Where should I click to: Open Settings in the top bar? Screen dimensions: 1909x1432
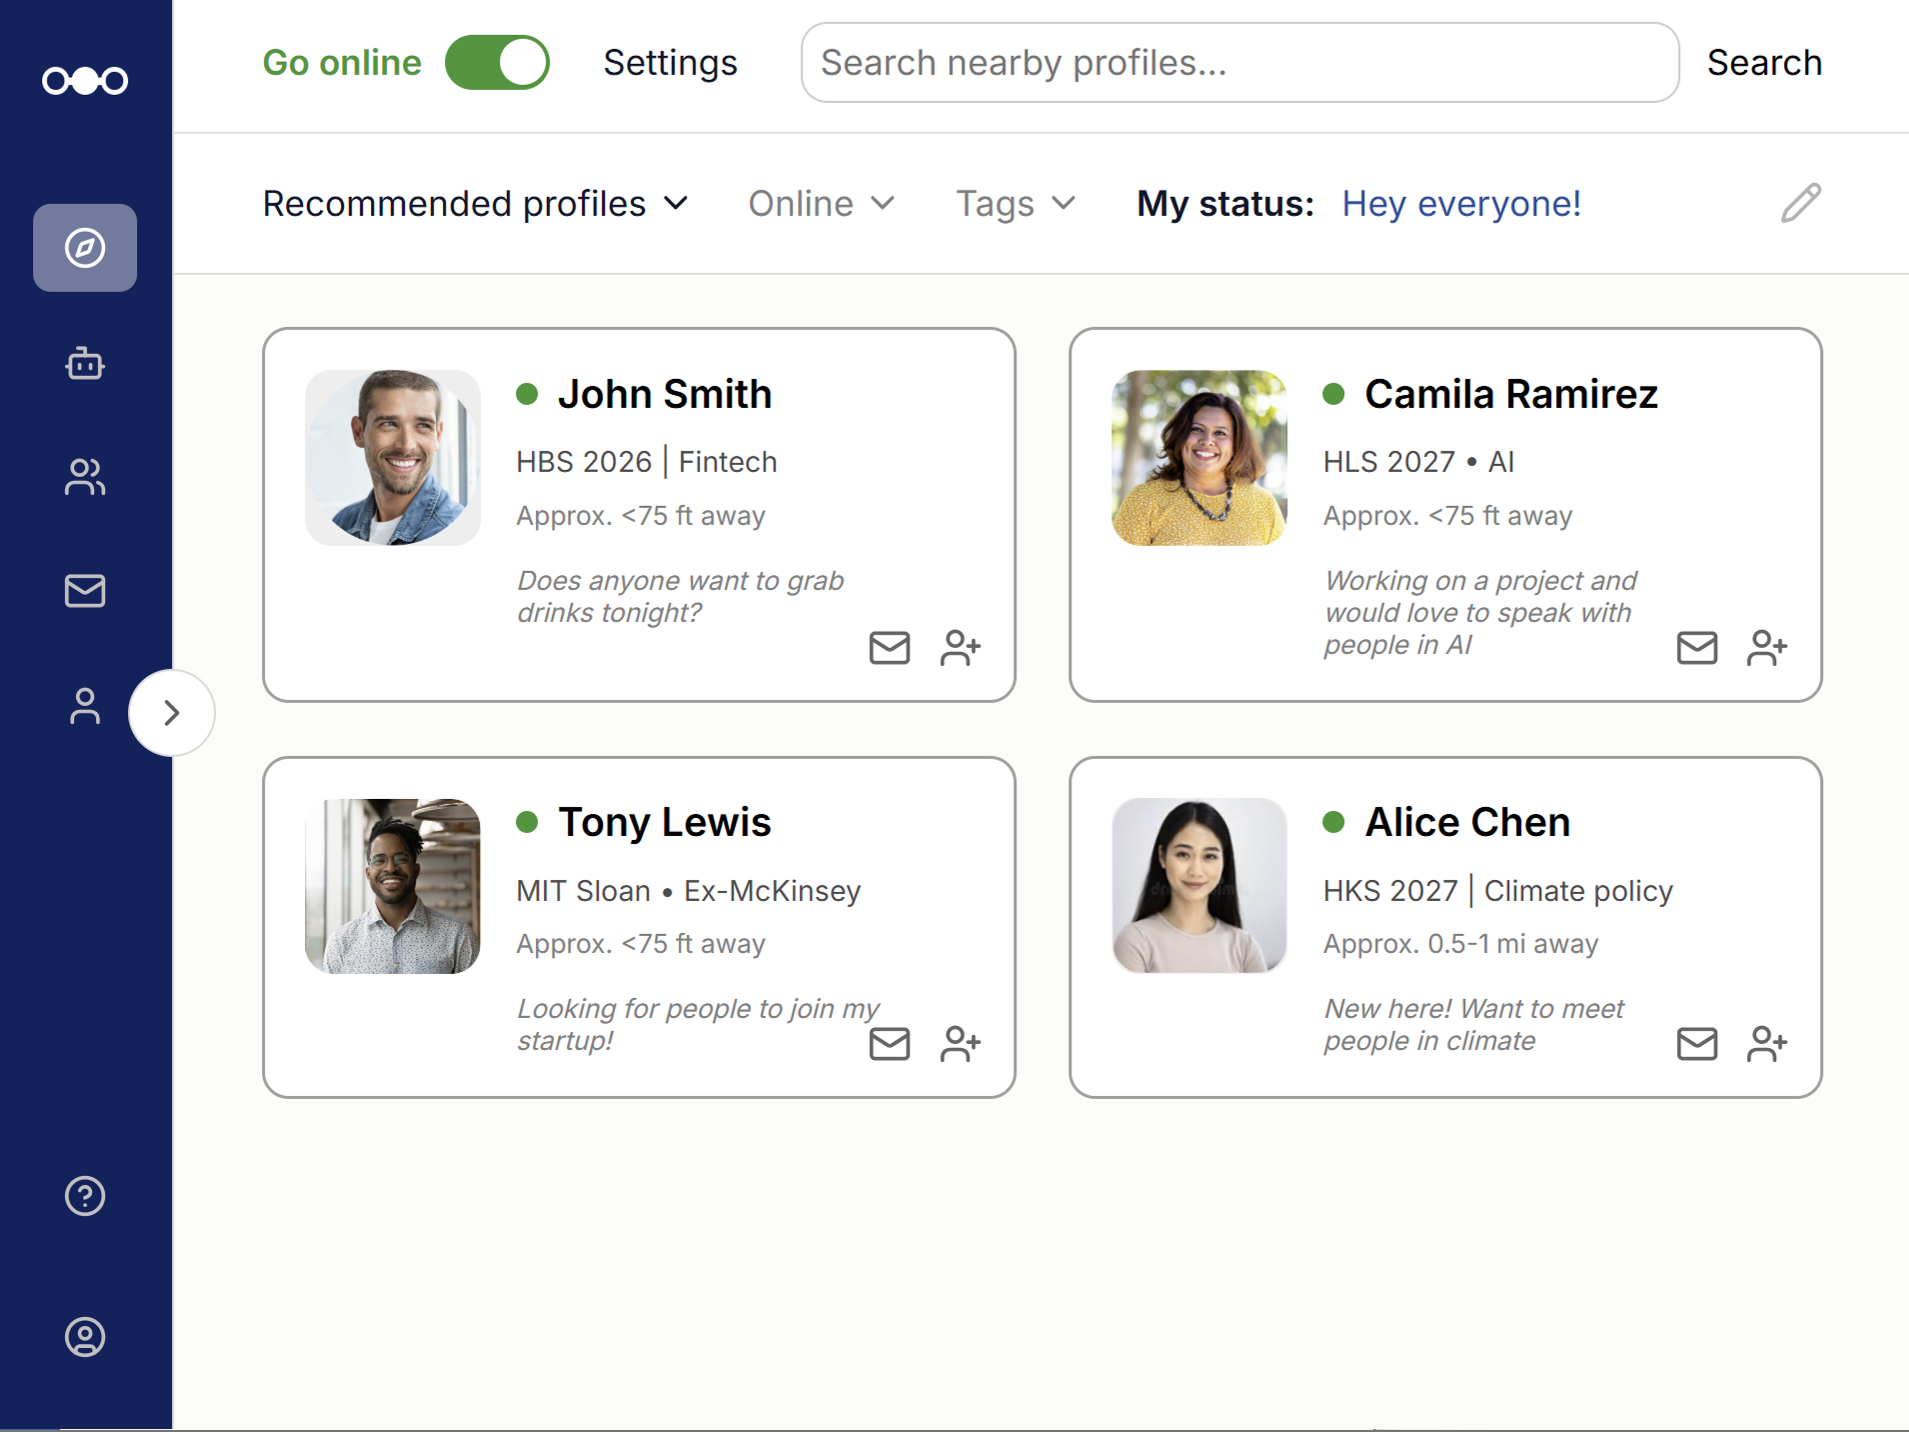pyautogui.click(x=670, y=63)
